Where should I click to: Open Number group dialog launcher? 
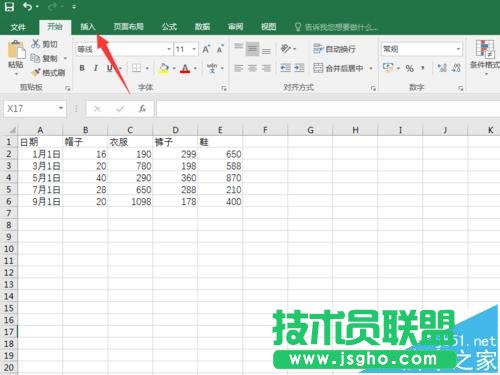461,88
